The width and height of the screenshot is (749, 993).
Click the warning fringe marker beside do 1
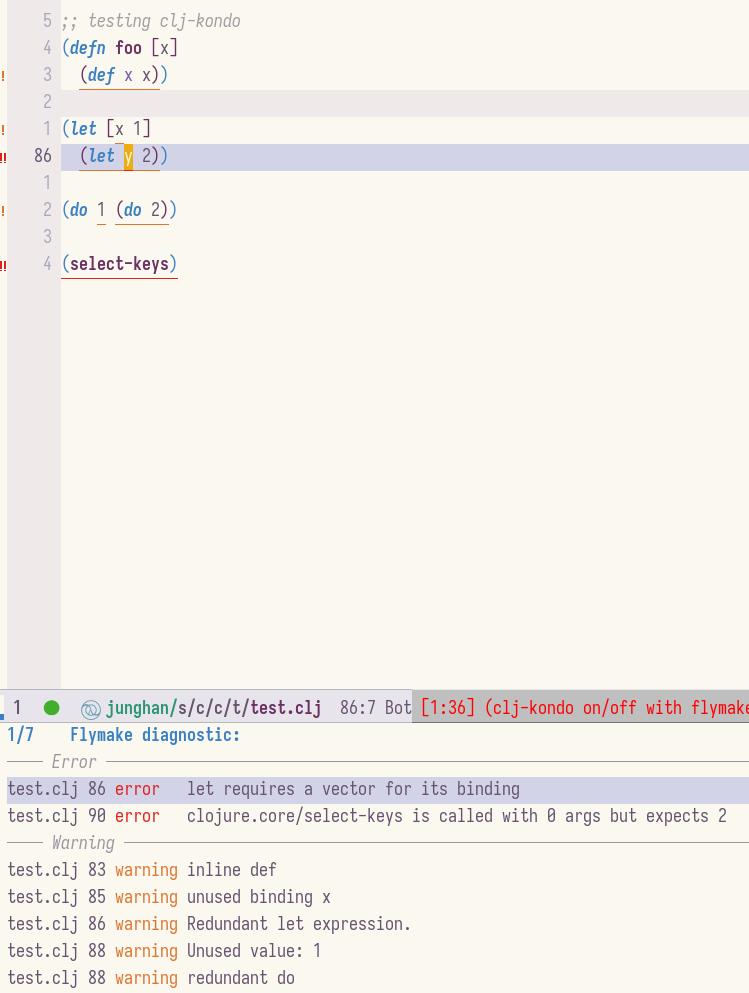[3, 210]
